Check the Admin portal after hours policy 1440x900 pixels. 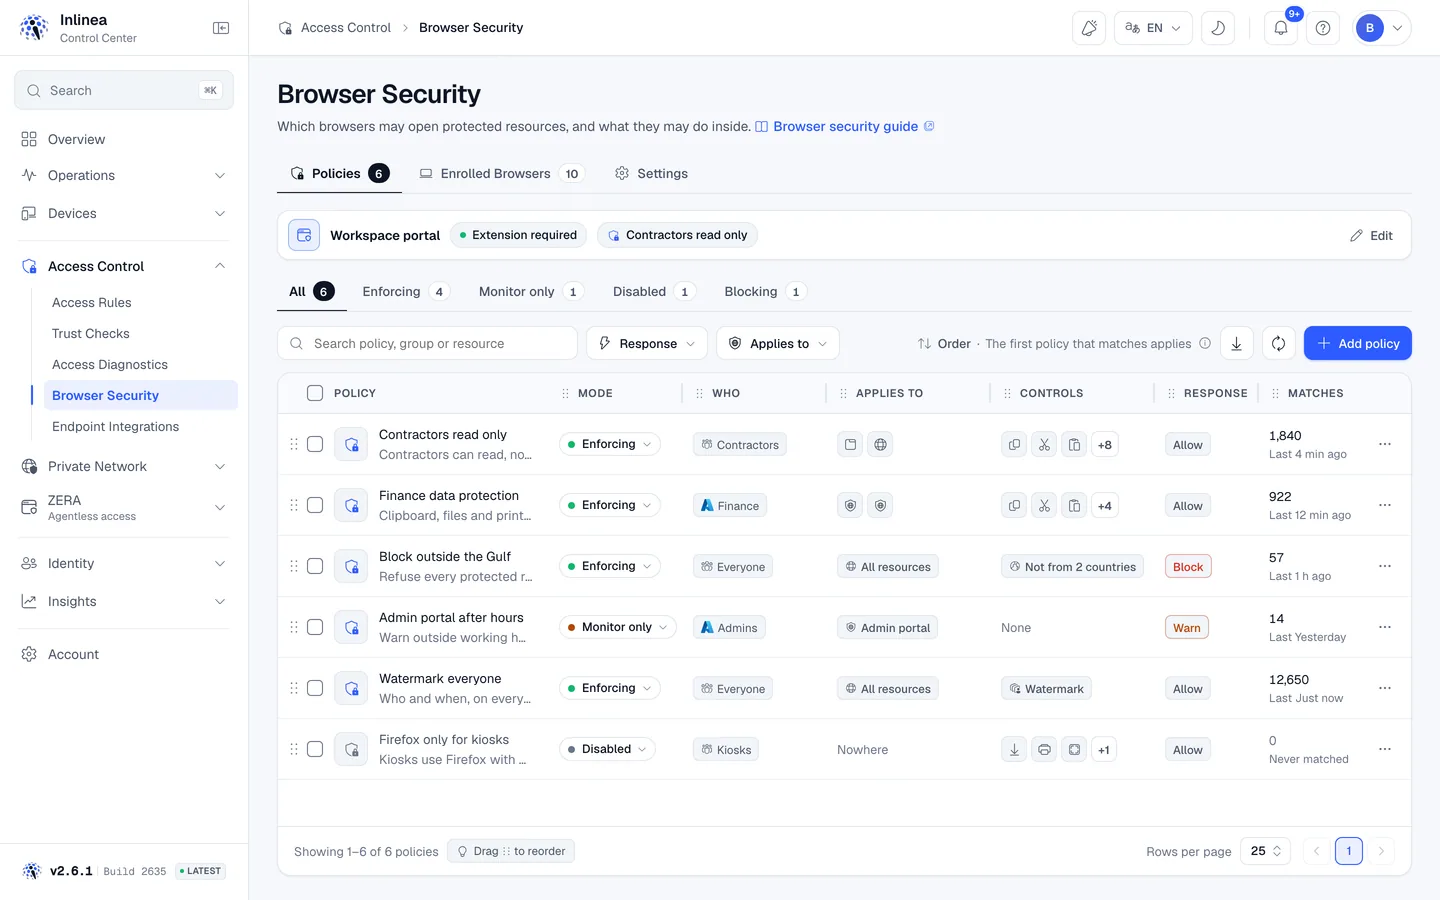(315, 627)
